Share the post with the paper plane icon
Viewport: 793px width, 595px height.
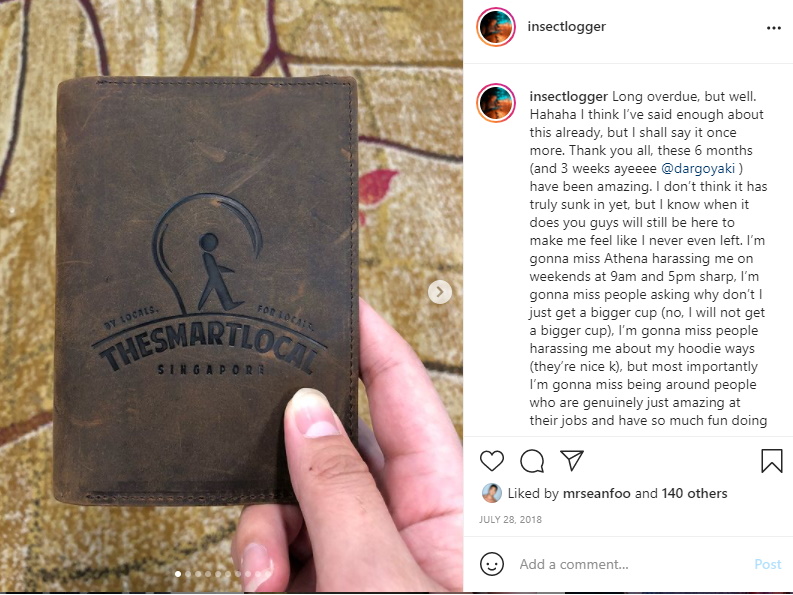(x=572, y=460)
